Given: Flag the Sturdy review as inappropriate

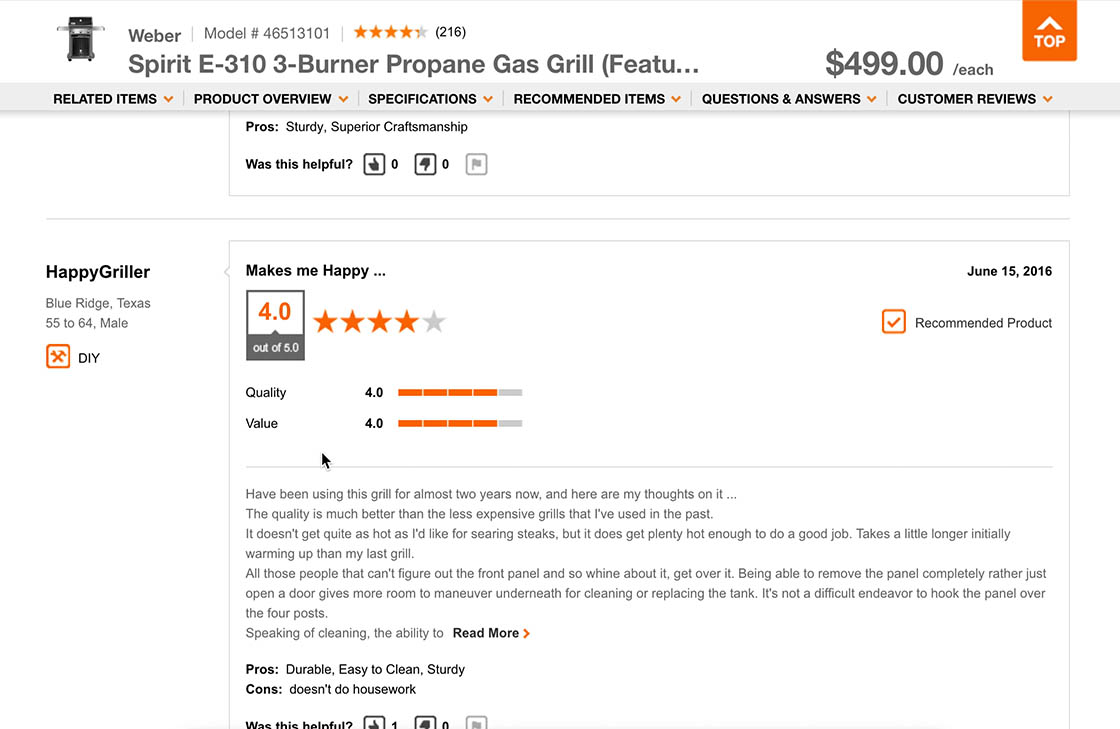Looking at the screenshot, I should [x=476, y=164].
